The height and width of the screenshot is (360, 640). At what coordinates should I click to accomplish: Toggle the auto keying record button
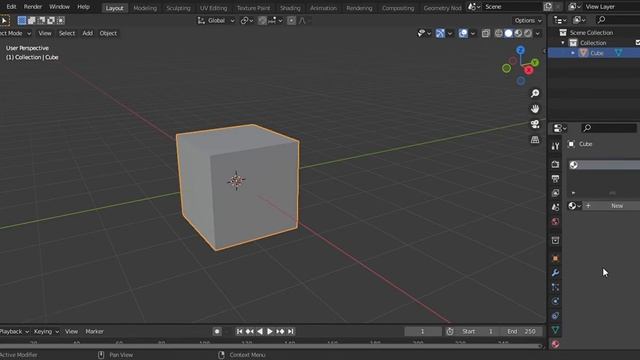tap(217, 331)
